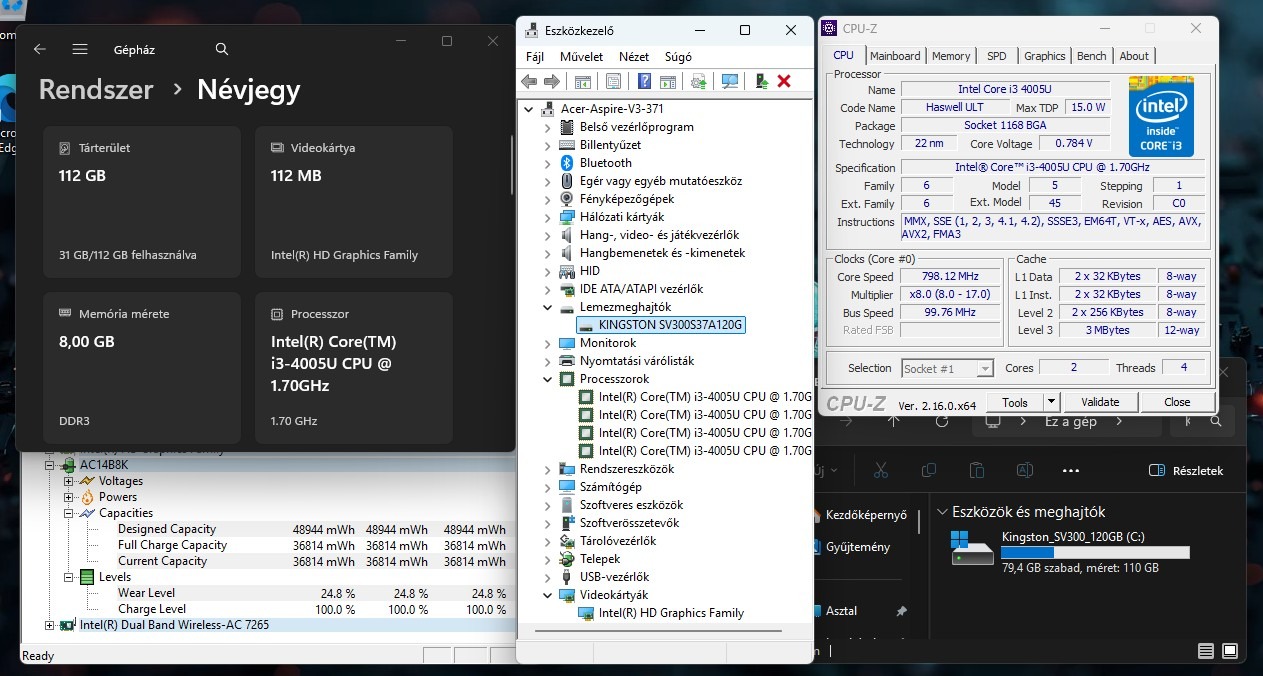Open the Socket #1 selection combo box
Screen dimensions: 1263x676
(947, 368)
